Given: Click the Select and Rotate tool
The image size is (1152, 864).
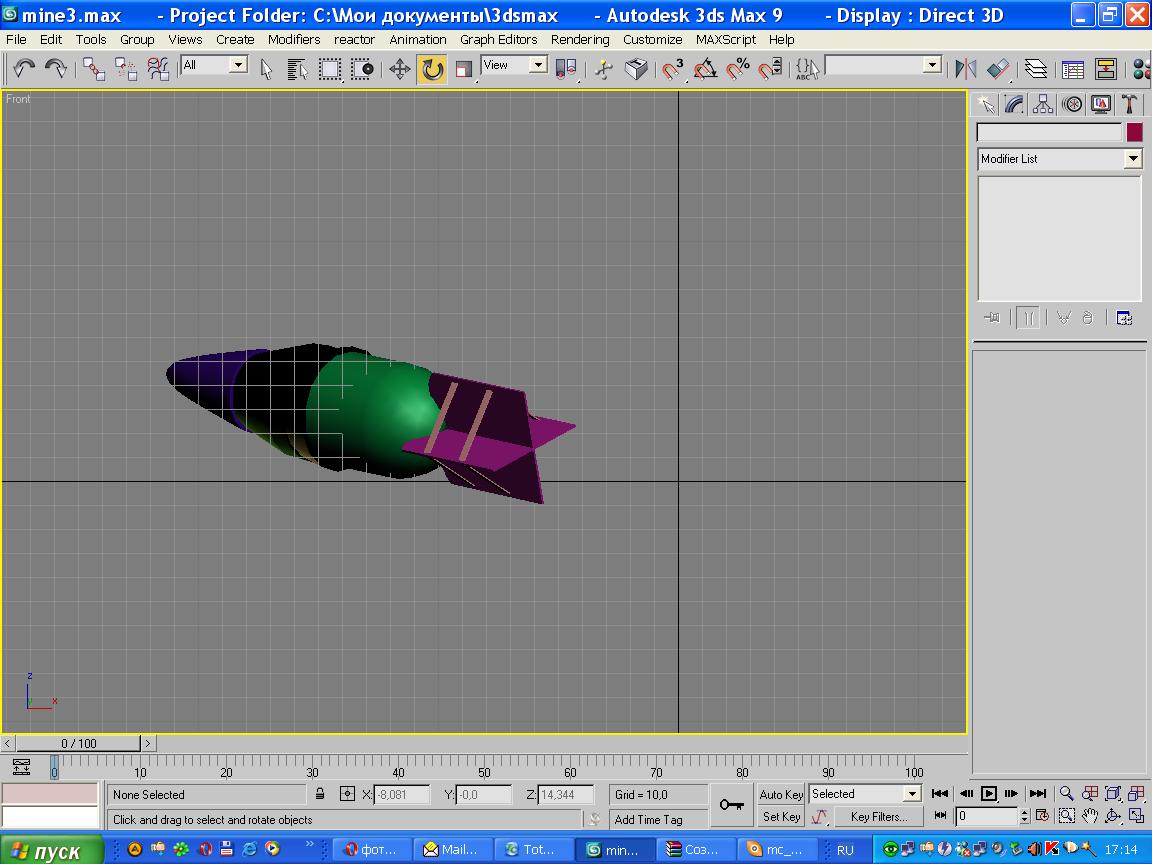Looking at the screenshot, I should pos(432,69).
